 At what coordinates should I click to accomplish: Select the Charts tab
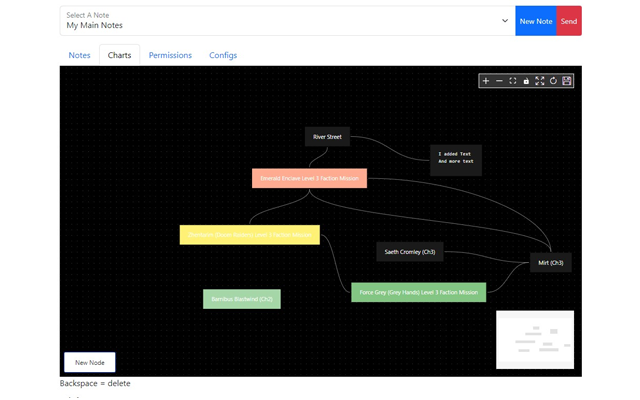coord(119,55)
